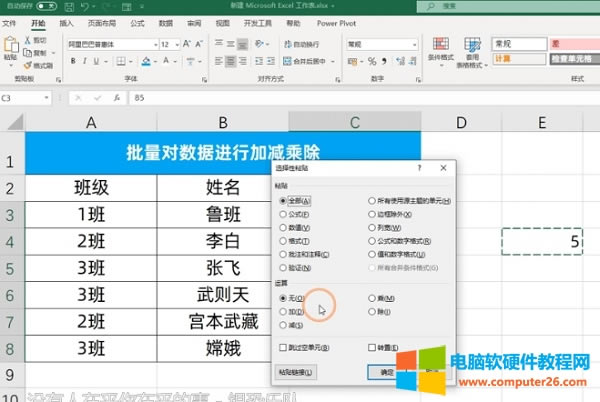
Task: Open the 公式 (Formulas) ribbon tab
Action: (137, 21)
